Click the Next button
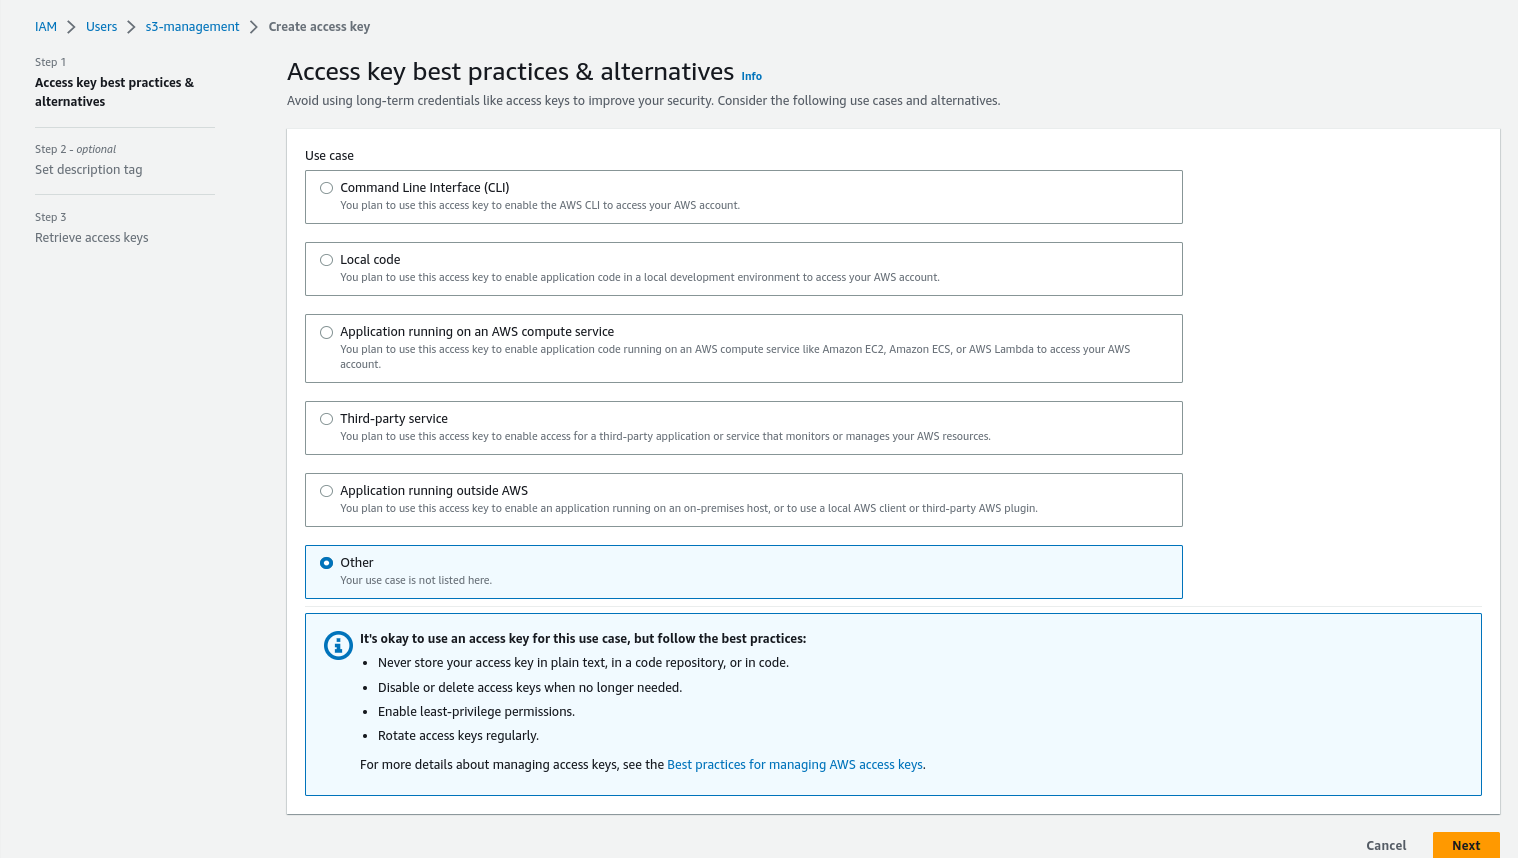1518x858 pixels. pos(1465,845)
